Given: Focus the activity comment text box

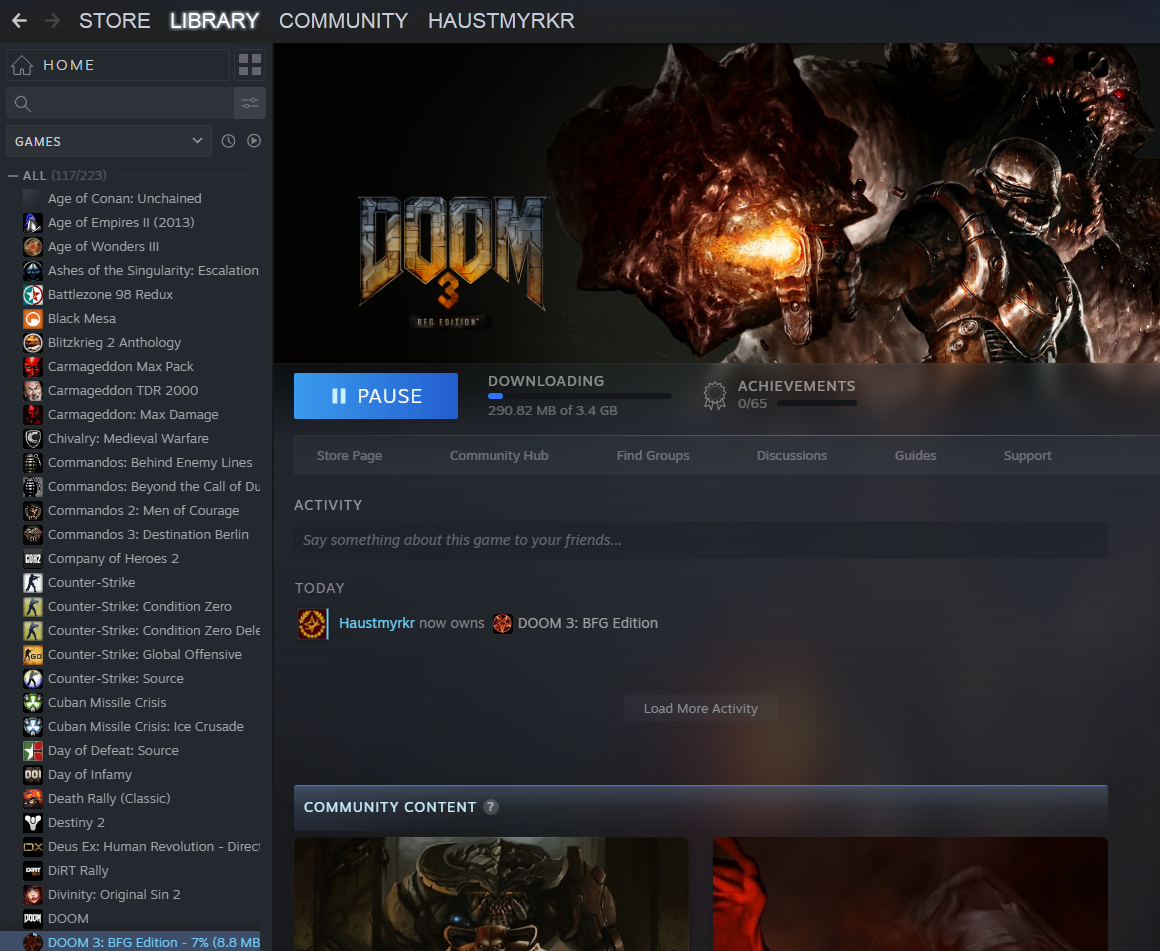Looking at the screenshot, I should [x=700, y=540].
